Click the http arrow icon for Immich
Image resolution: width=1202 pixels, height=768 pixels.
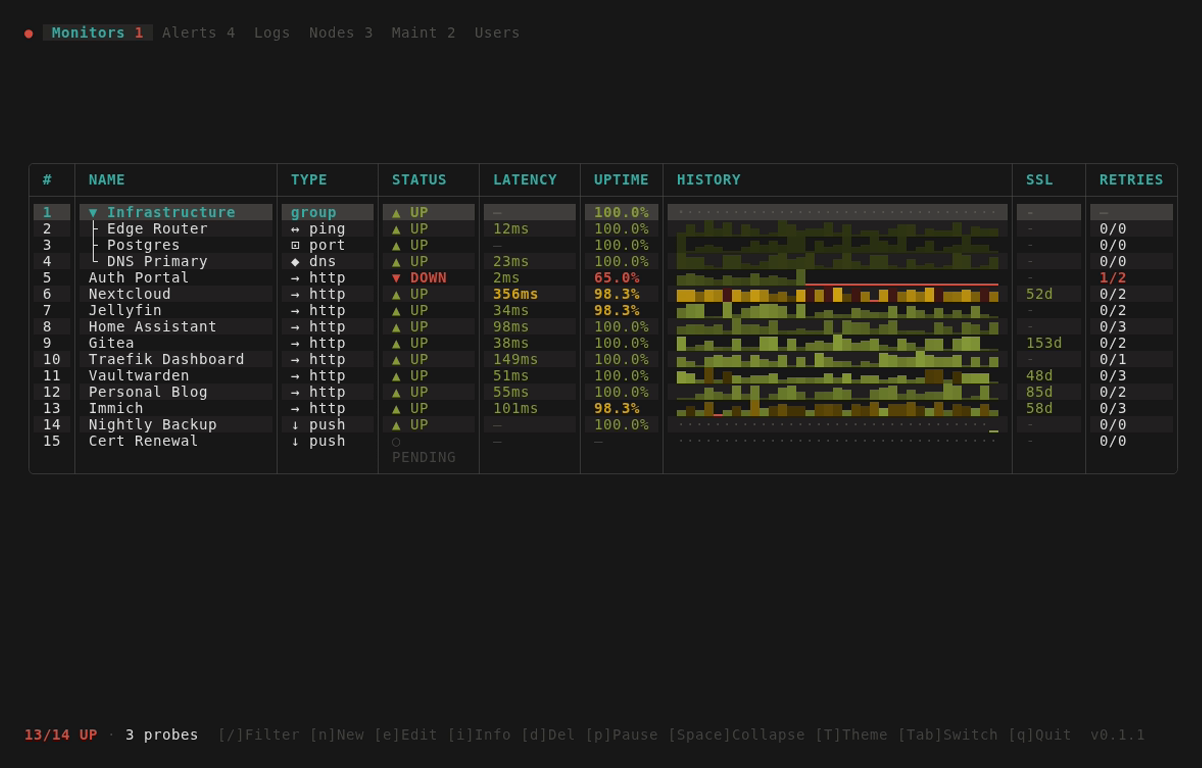click(296, 408)
